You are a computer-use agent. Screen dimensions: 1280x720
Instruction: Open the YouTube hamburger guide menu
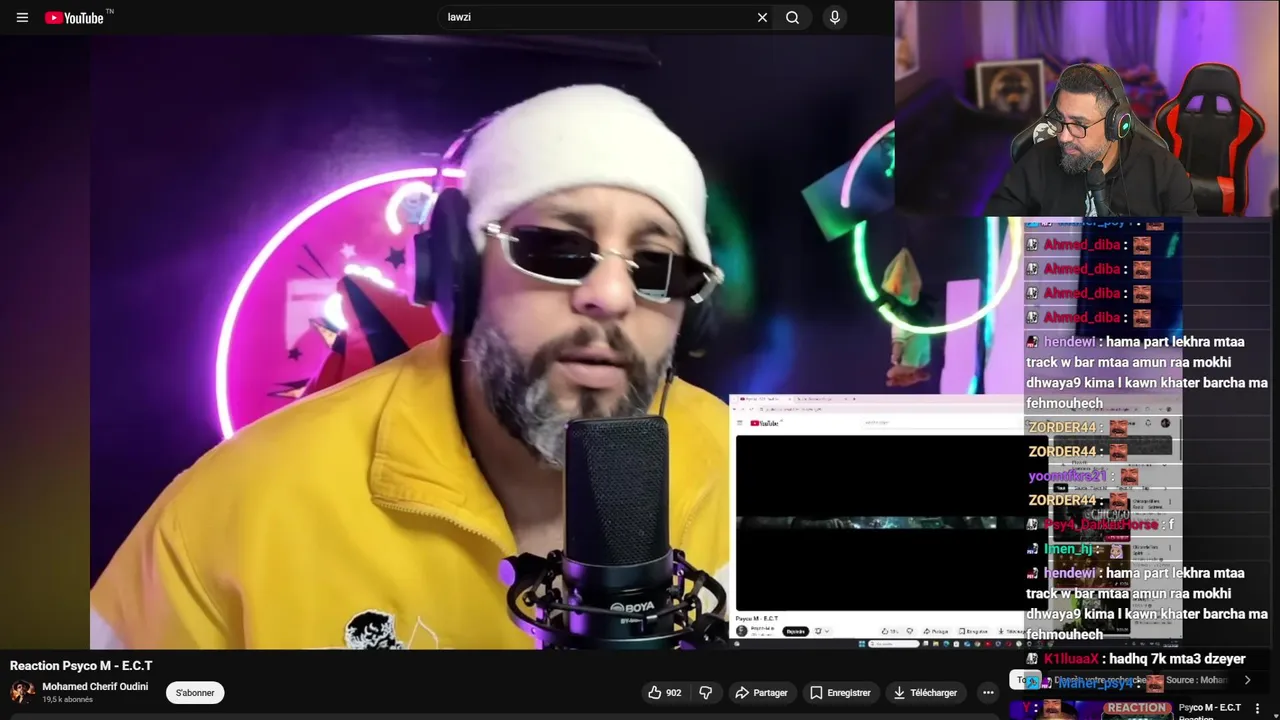coord(22,17)
